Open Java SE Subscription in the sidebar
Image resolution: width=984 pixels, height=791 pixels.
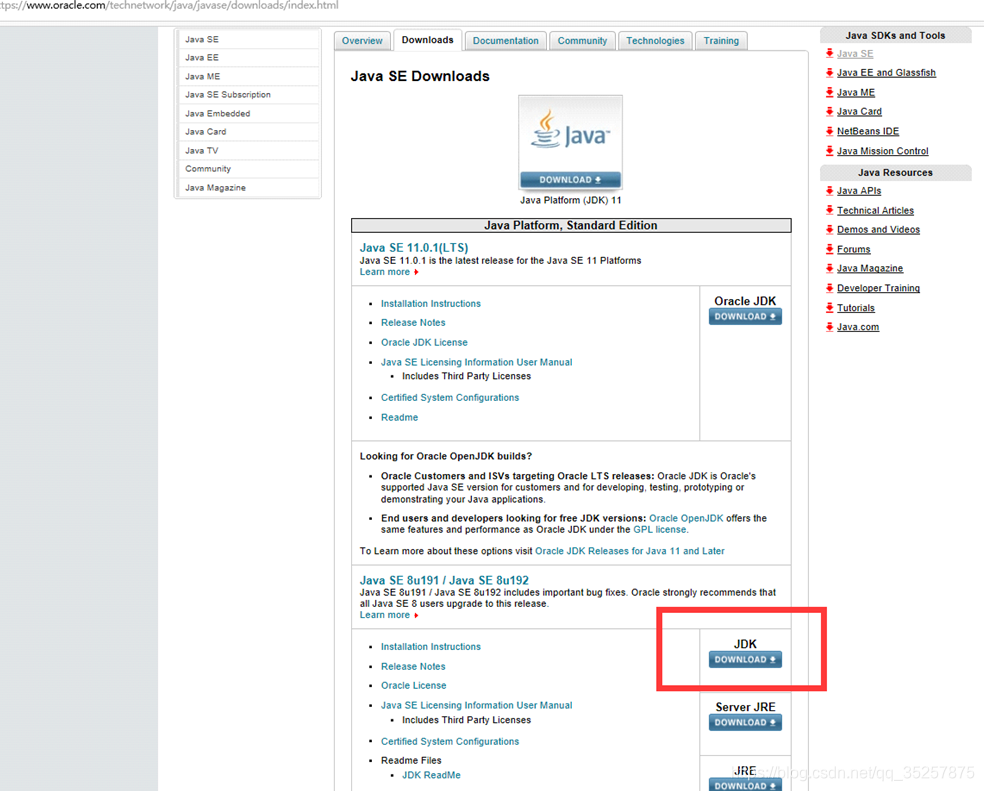tap(249, 94)
